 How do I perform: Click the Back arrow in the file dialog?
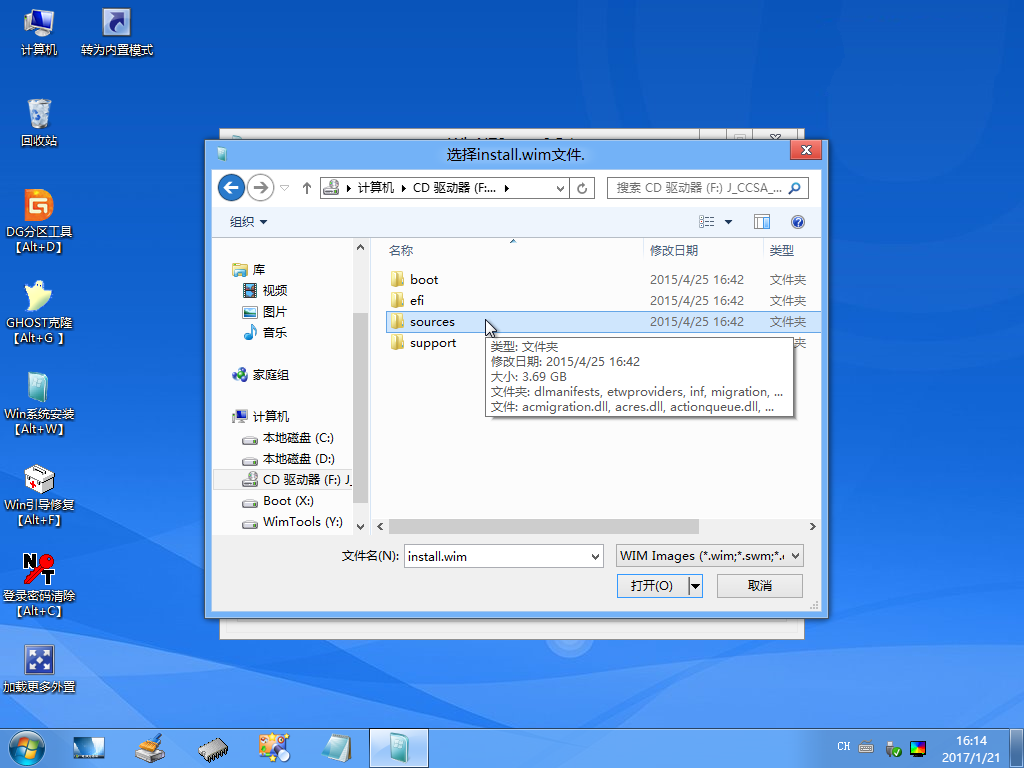(x=231, y=188)
